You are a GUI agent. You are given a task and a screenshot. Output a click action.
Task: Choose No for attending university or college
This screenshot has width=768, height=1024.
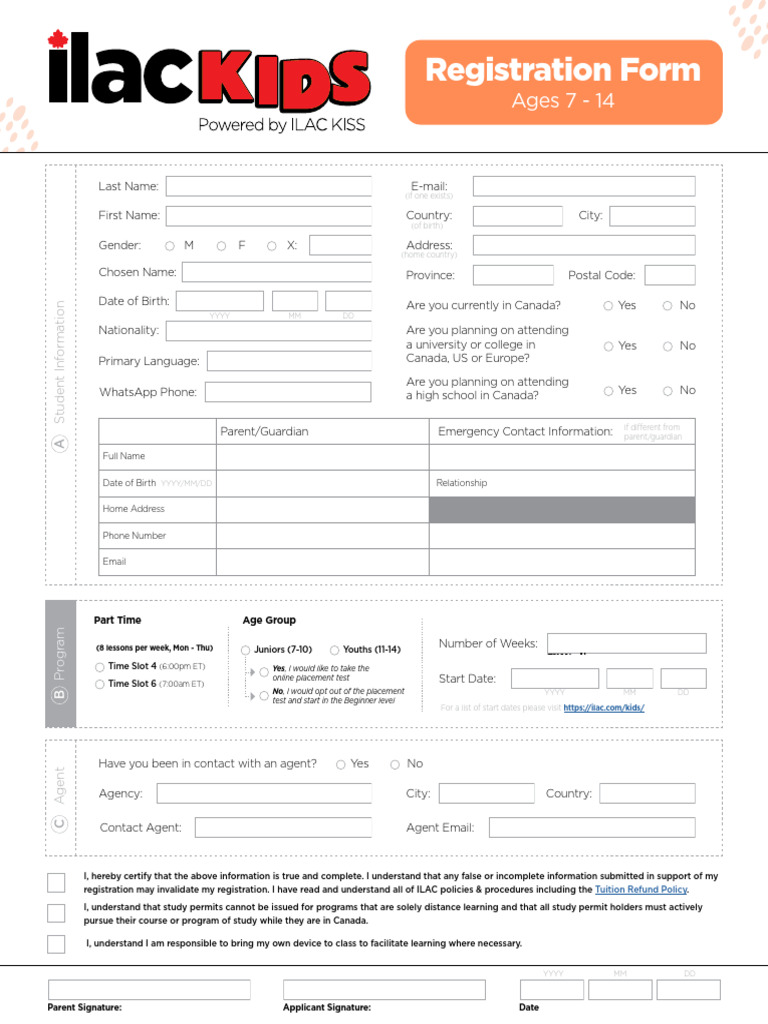[667, 346]
